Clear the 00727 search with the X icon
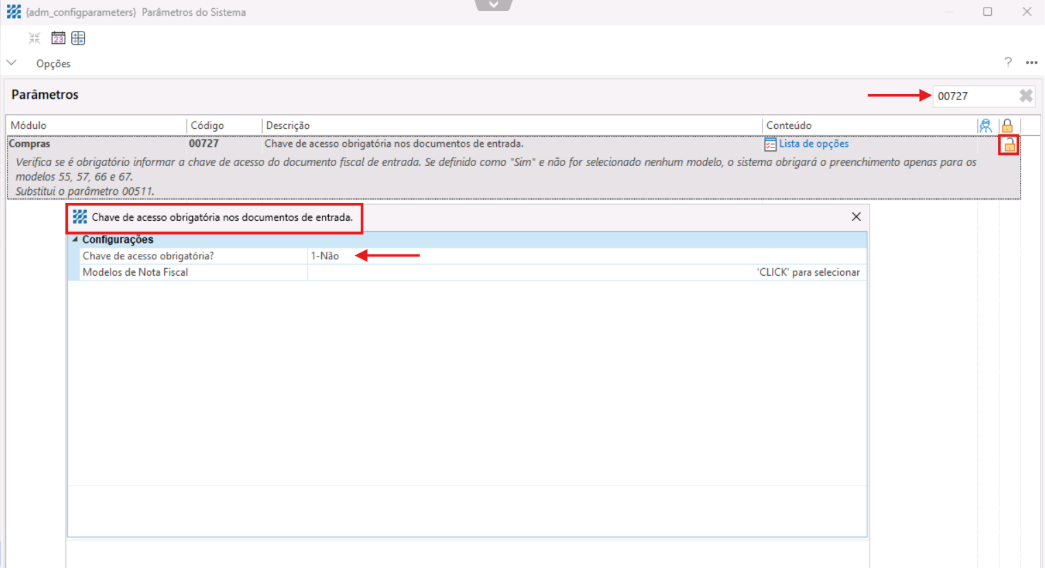This screenshot has width=1045, height=568. tap(1026, 96)
